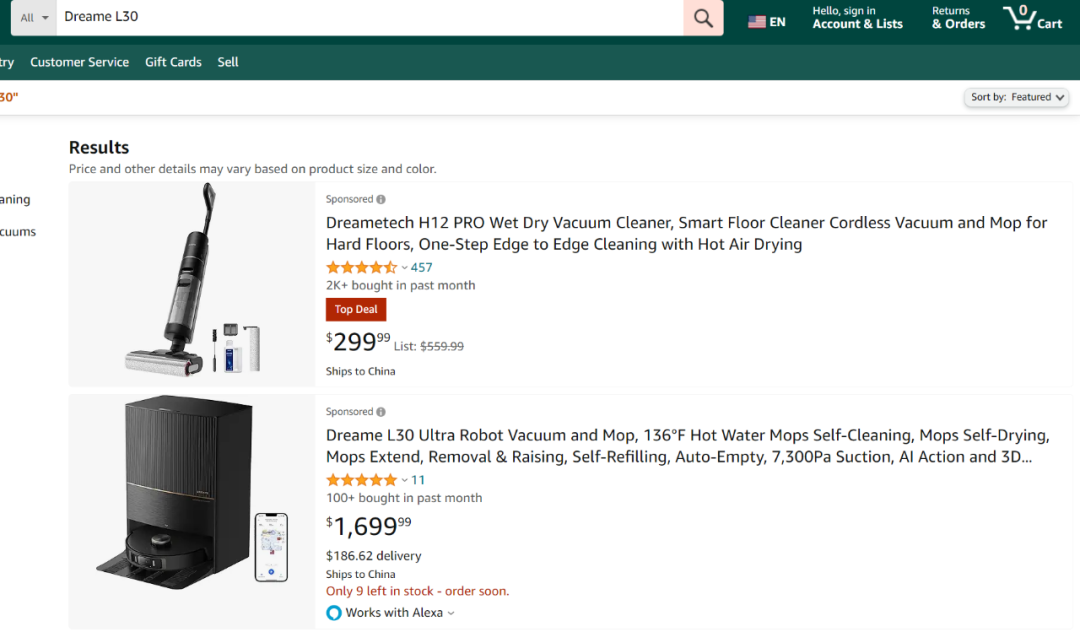The width and height of the screenshot is (1080, 632).
Task: Open the Dreame L30 Ultra Robot Vacuum title
Action: (x=686, y=446)
